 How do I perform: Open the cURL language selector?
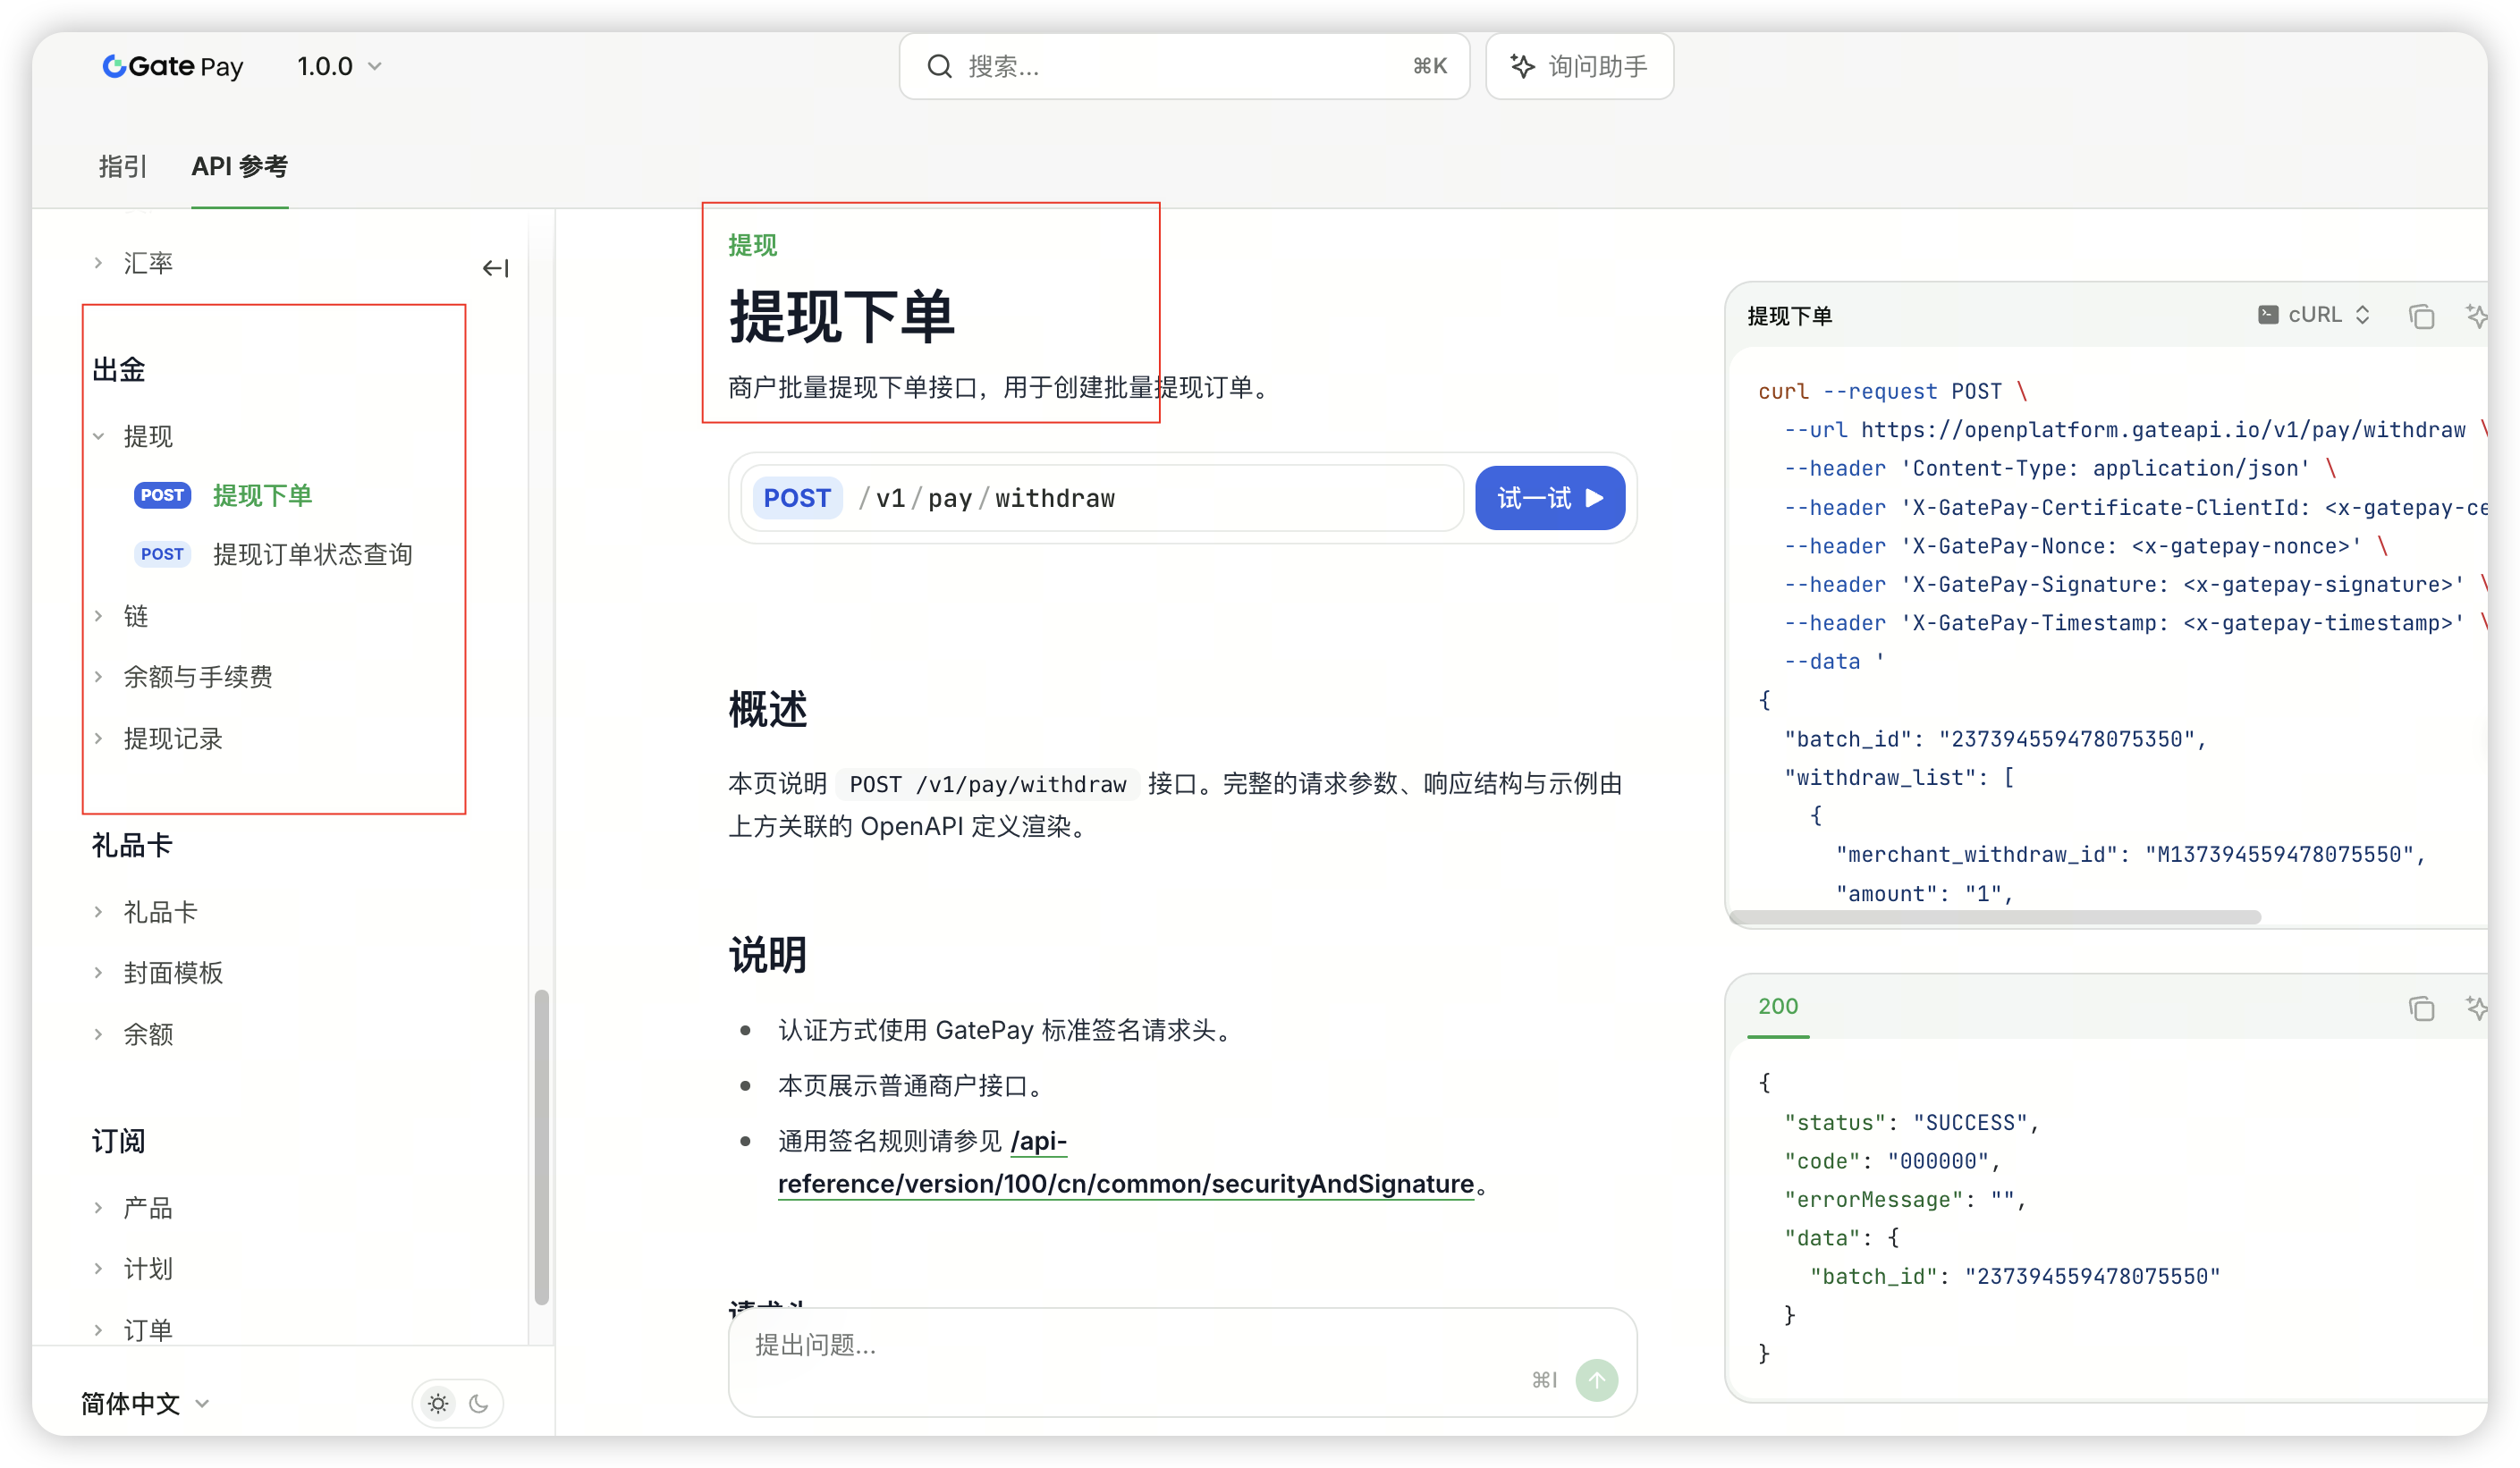click(x=2314, y=315)
